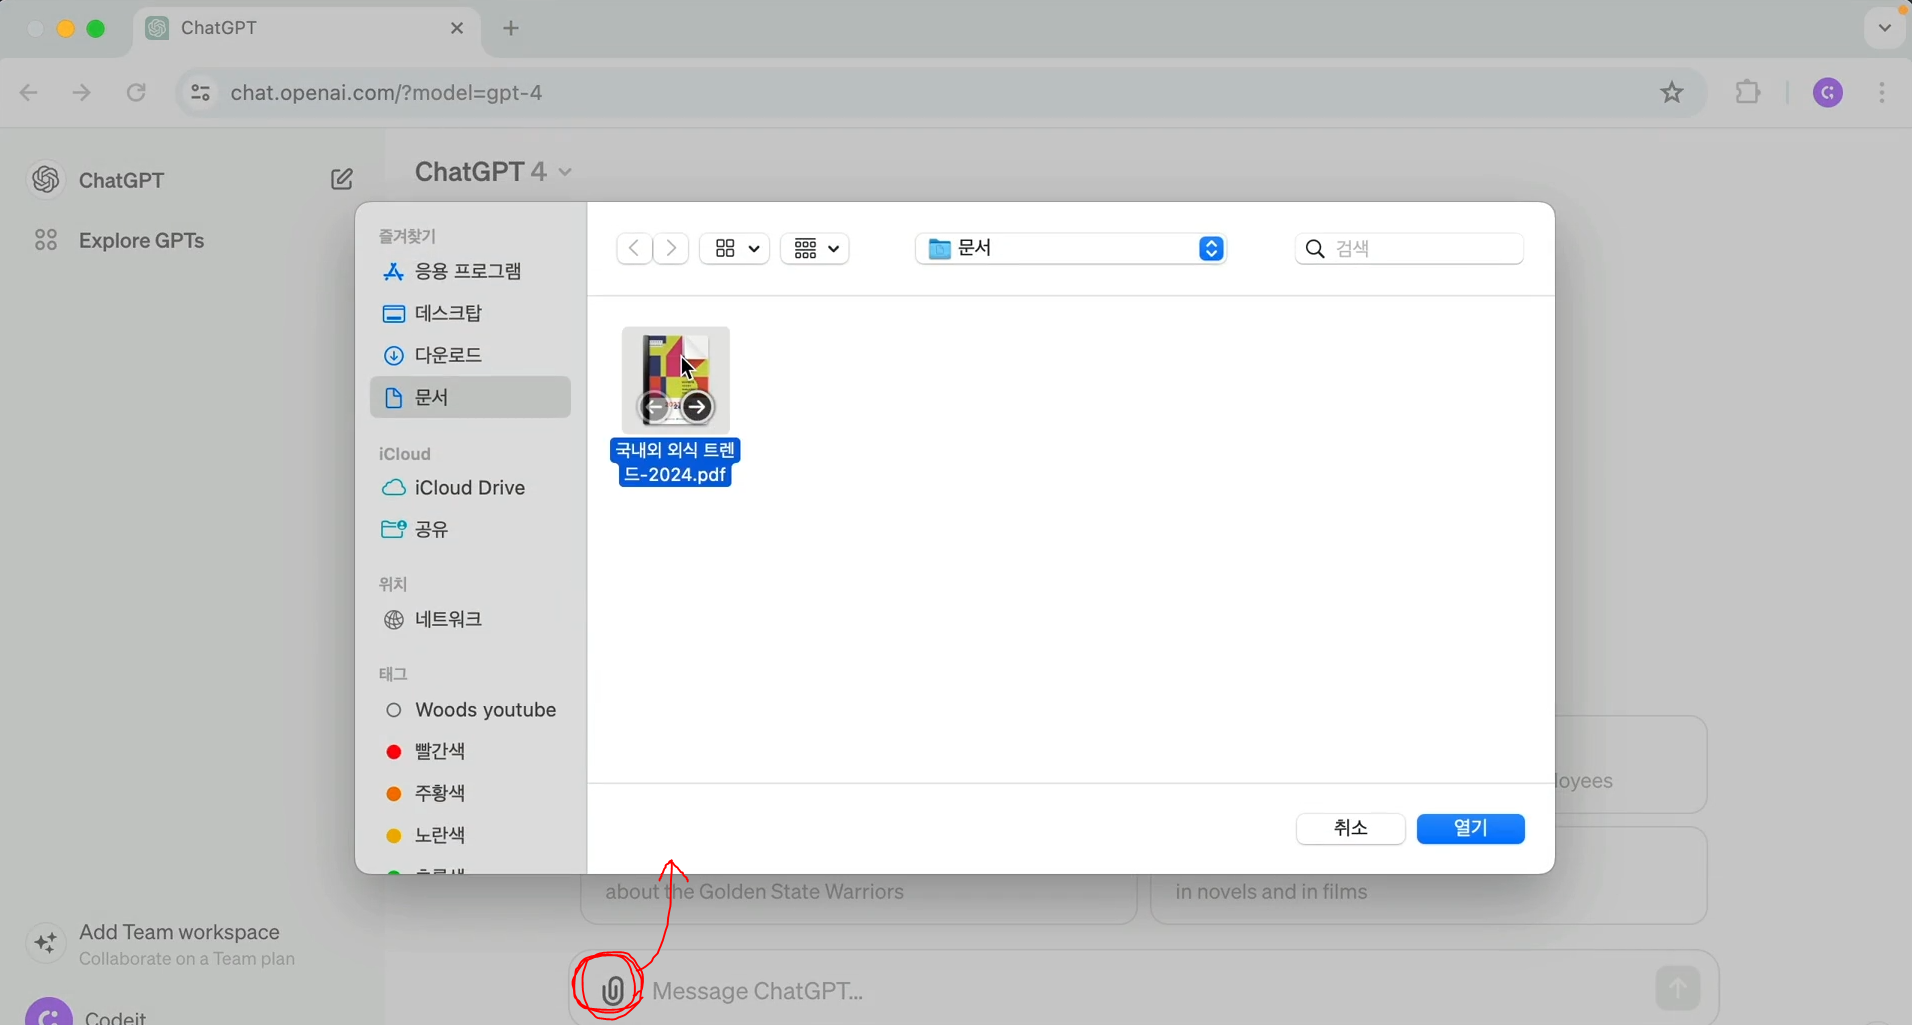This screenshot has width=1912, height=1025.
Task: Open the 문서 folder location popup
Action: tap(1071, 248)
